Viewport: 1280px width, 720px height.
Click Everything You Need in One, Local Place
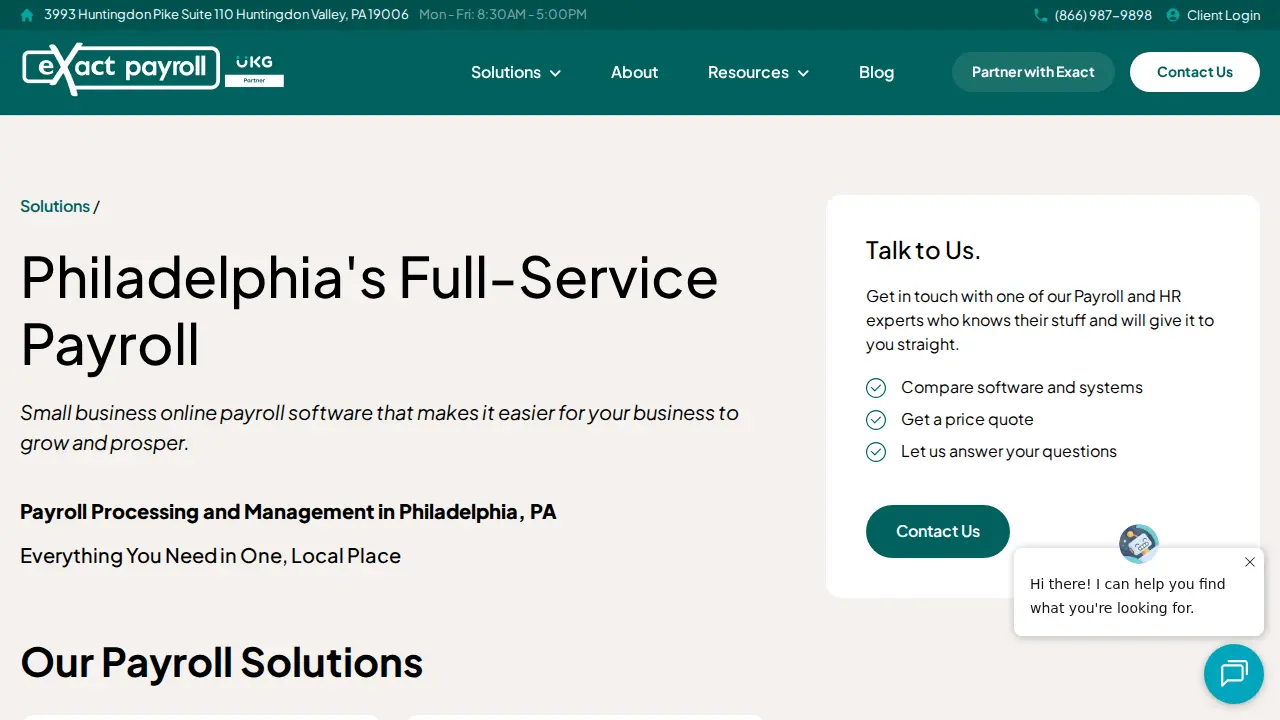210,556
